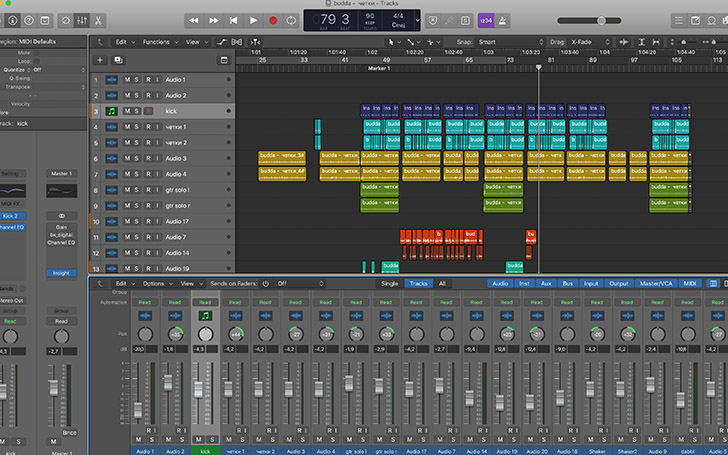Switch mixer view to Single
The image size is (728, 455).
click(x=389, y=284)
